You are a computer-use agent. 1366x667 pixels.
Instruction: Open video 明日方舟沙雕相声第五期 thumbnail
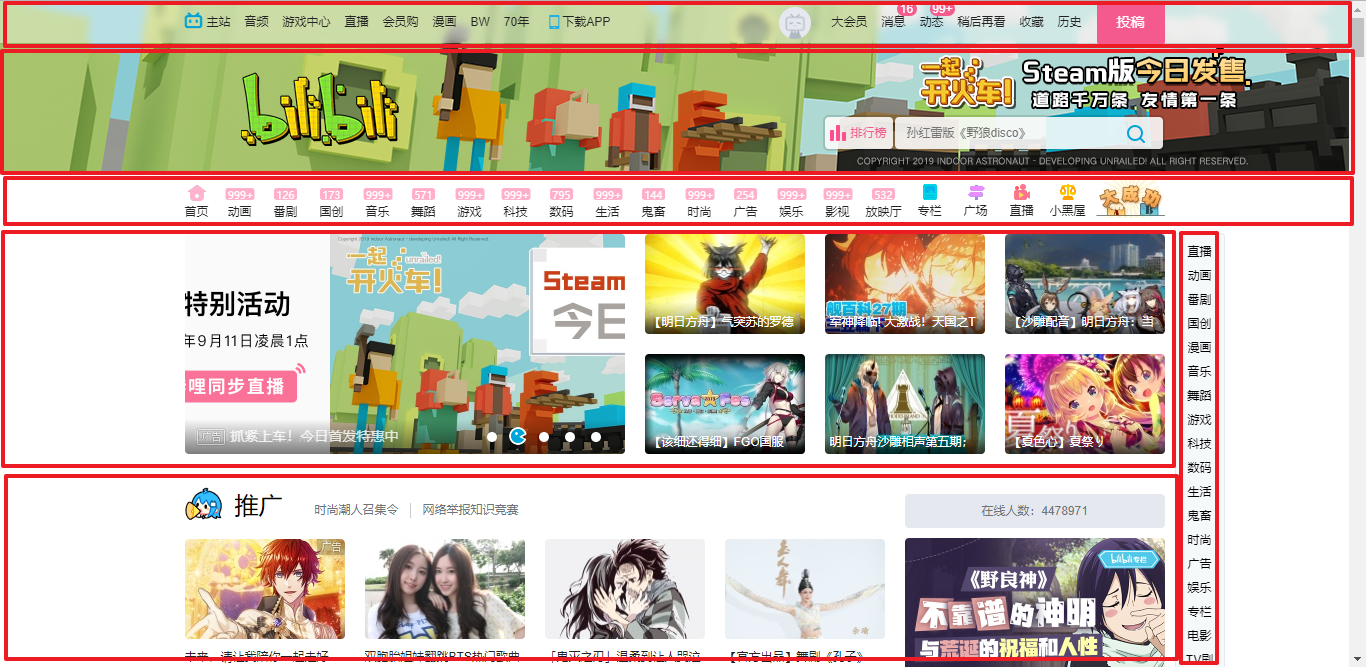click(x=905, y=404)
